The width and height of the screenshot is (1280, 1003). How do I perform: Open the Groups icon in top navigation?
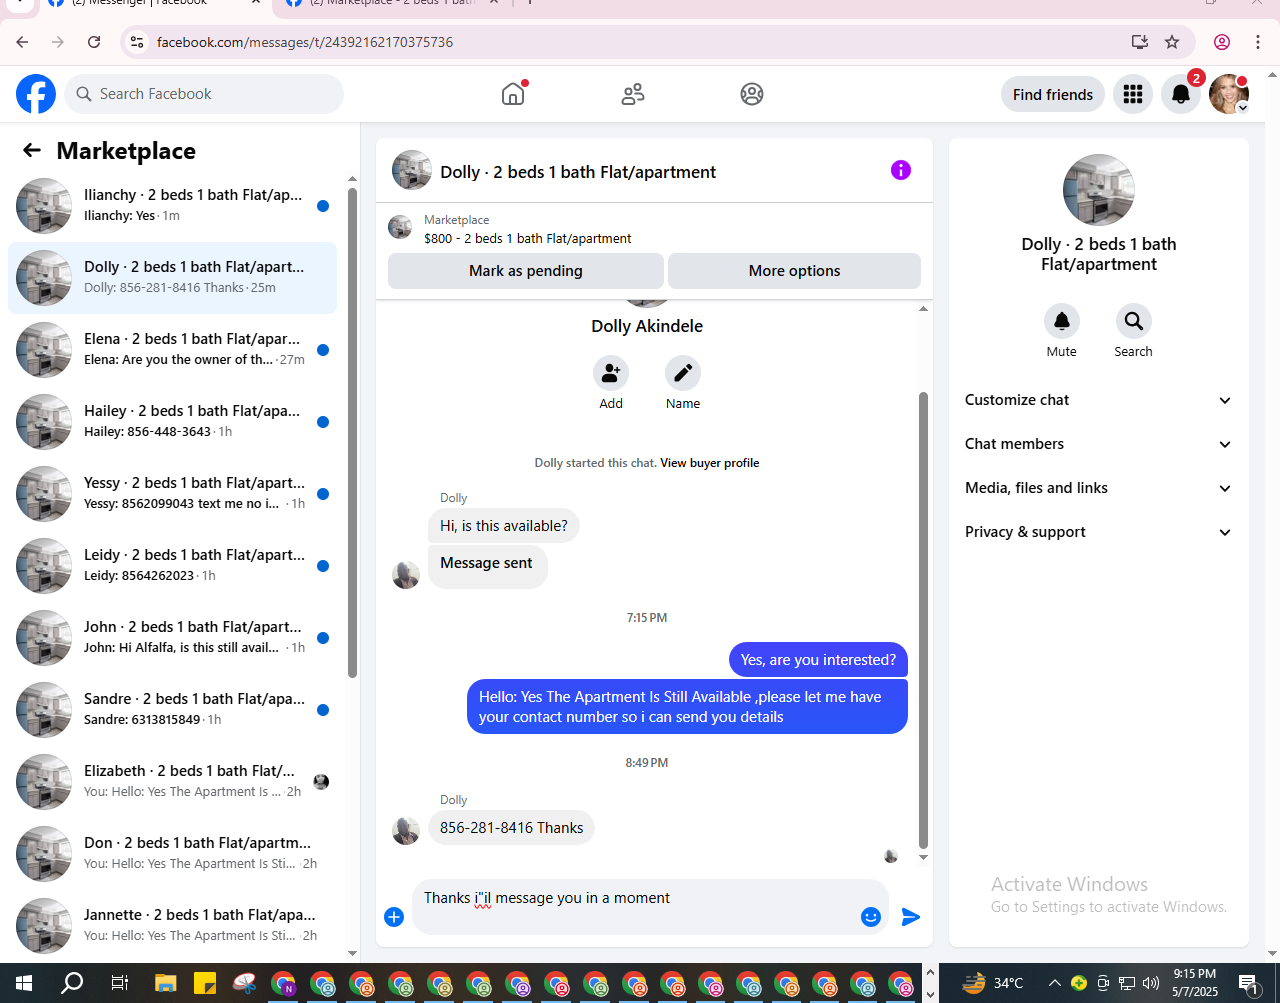(752, 94)
